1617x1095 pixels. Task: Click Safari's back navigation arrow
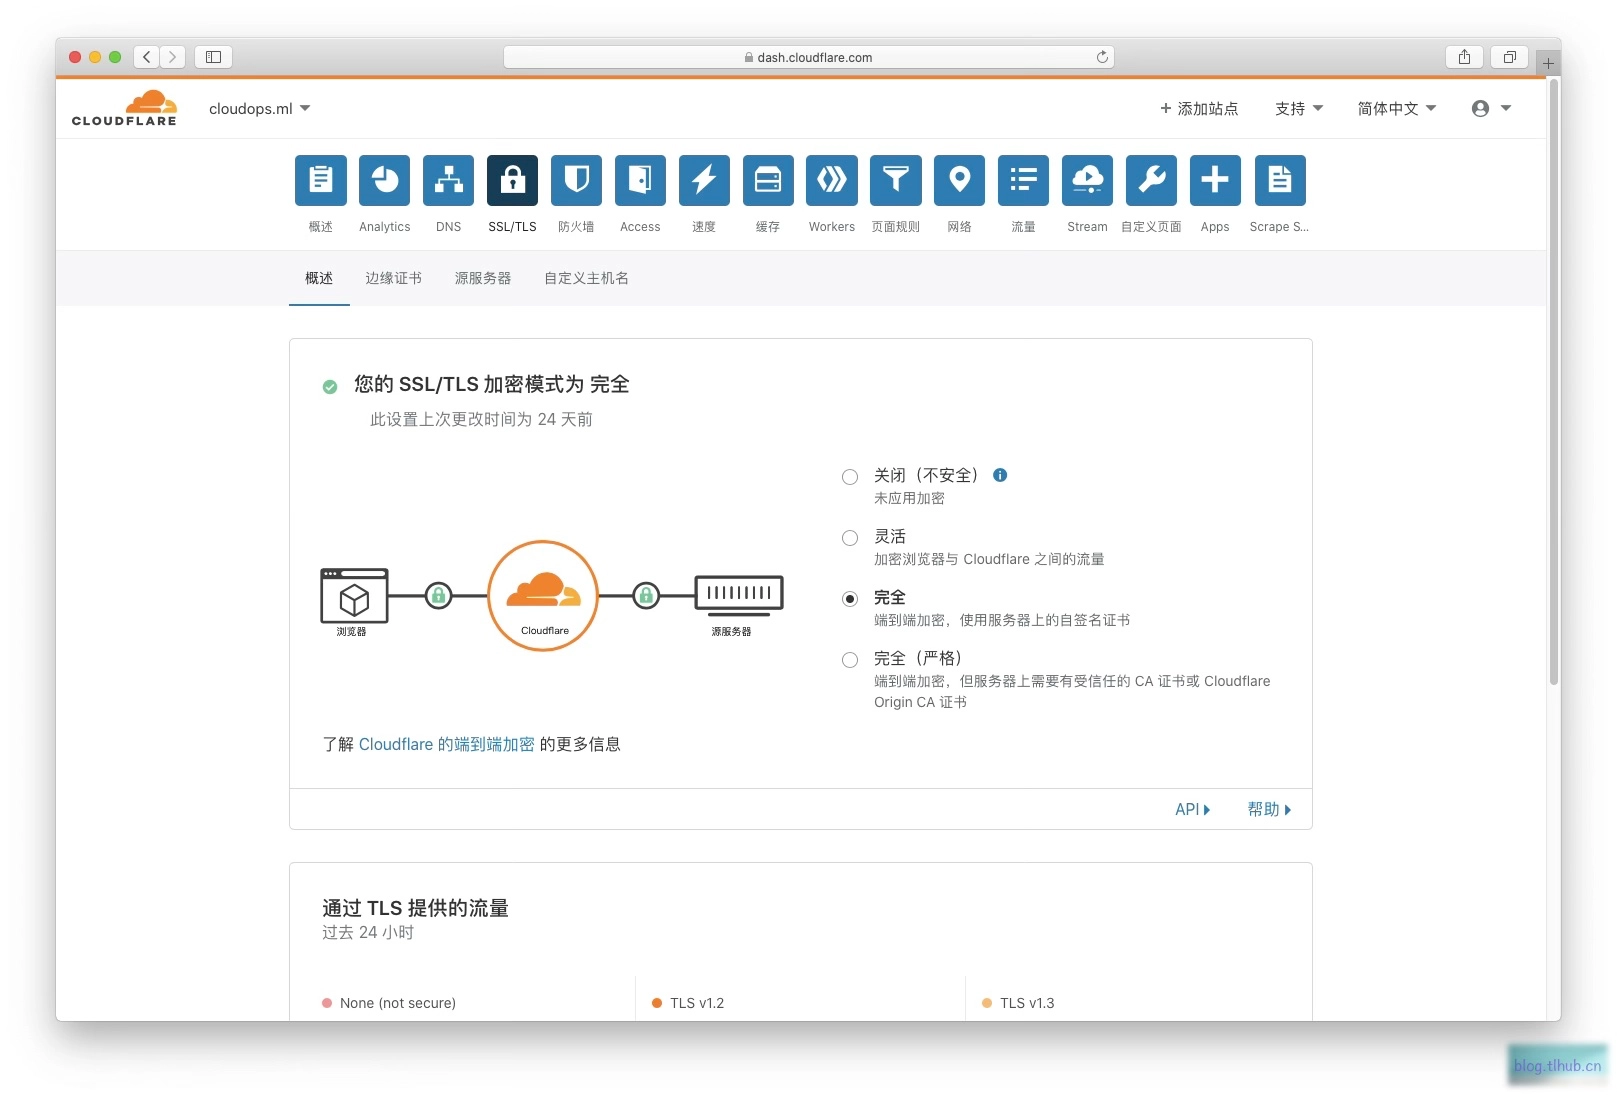click(x=147, y=57)
